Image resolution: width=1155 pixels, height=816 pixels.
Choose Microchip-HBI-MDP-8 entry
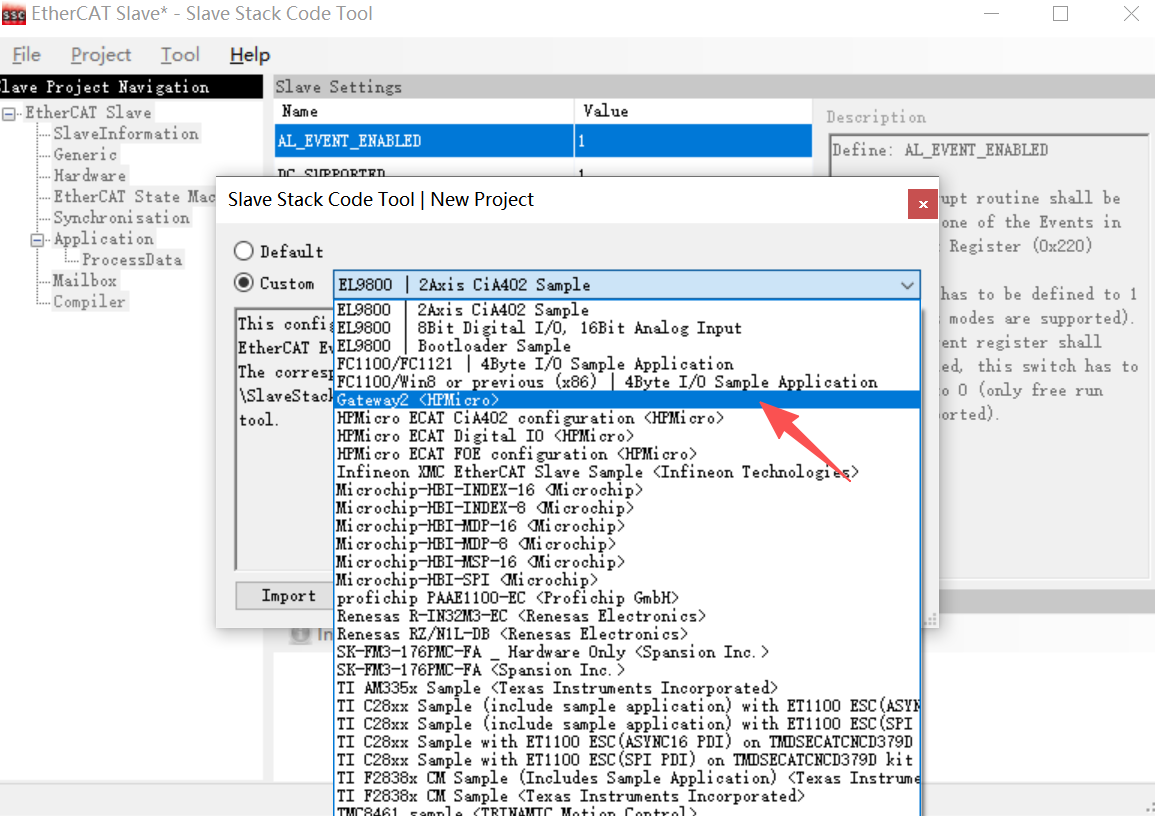tap(627, 544)
